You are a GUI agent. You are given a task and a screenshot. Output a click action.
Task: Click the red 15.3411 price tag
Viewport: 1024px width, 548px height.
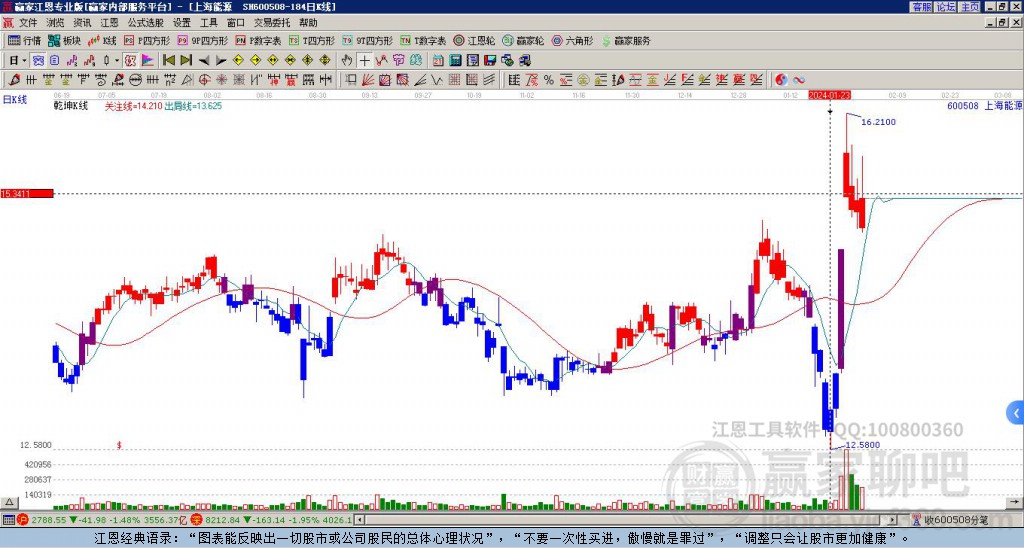point(27,193)
